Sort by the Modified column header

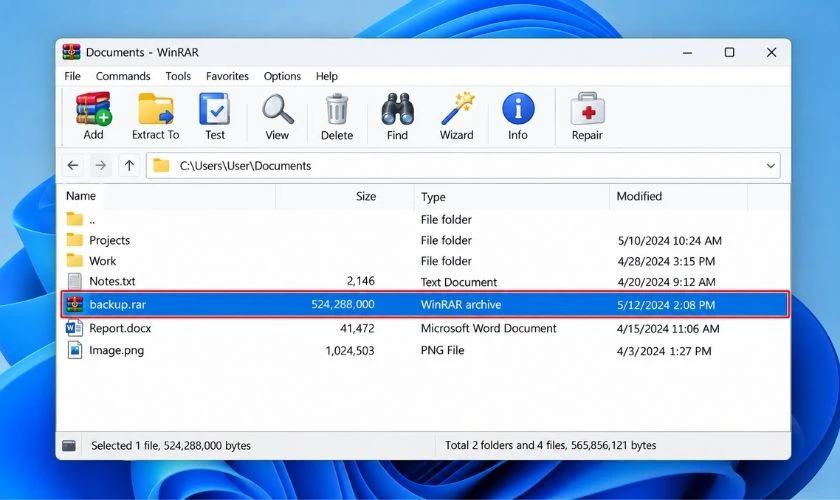[639, 196]
